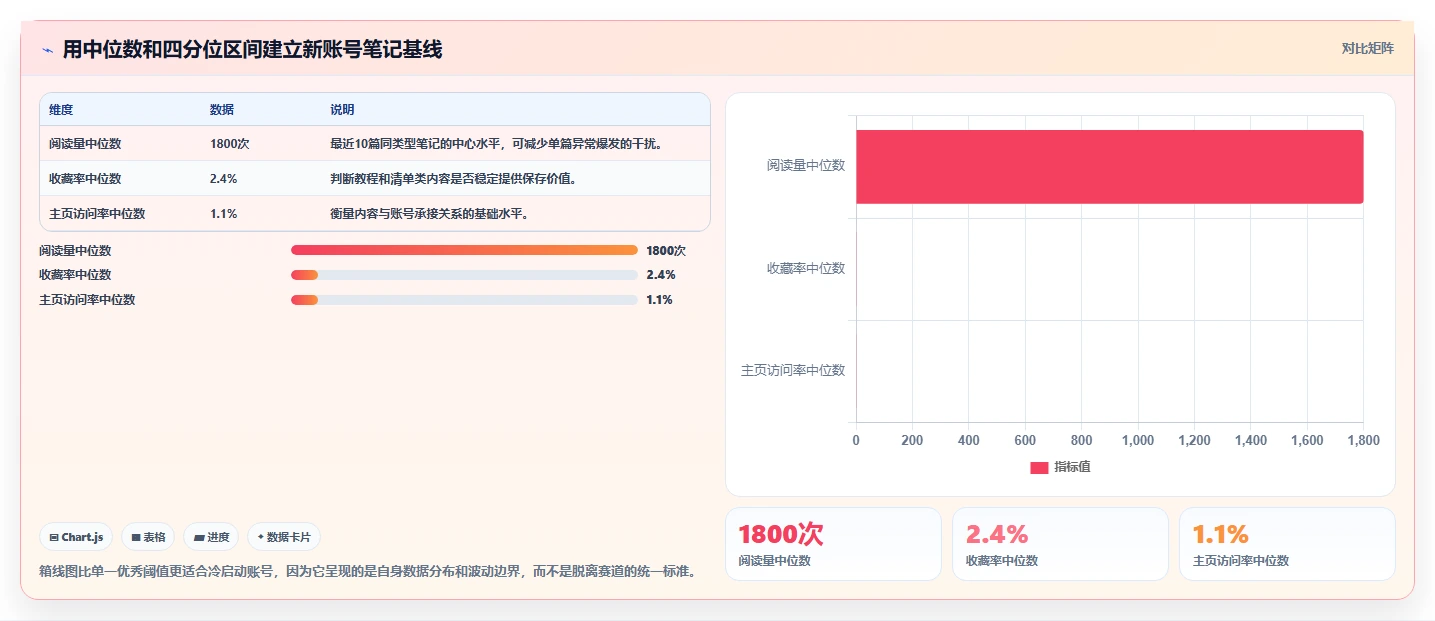Select the 表格 tag chip

click(148, 537)
